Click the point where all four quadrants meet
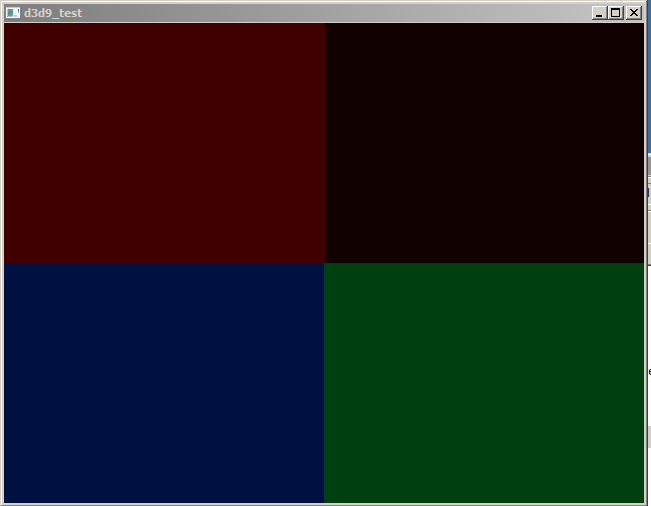Screen dimensions: 651x506 click(324, 263)
